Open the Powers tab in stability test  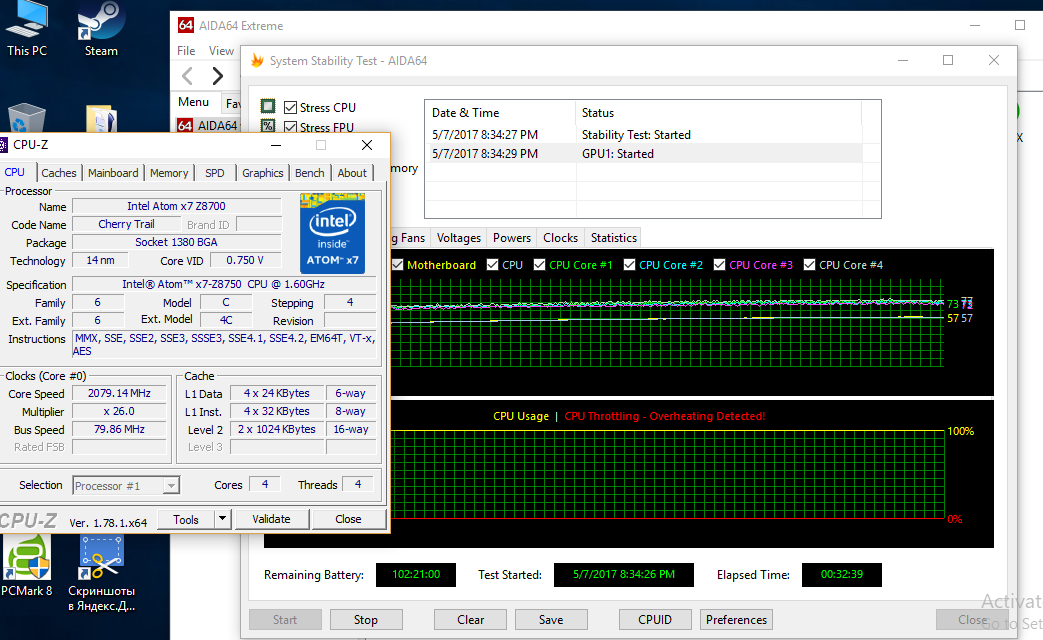[x=512, y=238]
